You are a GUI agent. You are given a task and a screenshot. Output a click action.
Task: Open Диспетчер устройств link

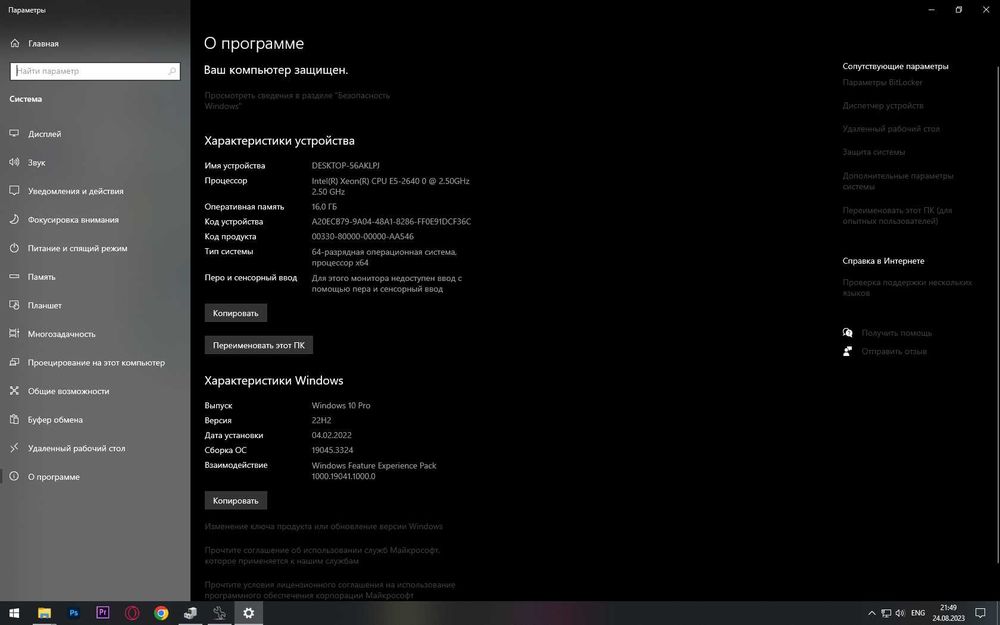coord(883,106)
